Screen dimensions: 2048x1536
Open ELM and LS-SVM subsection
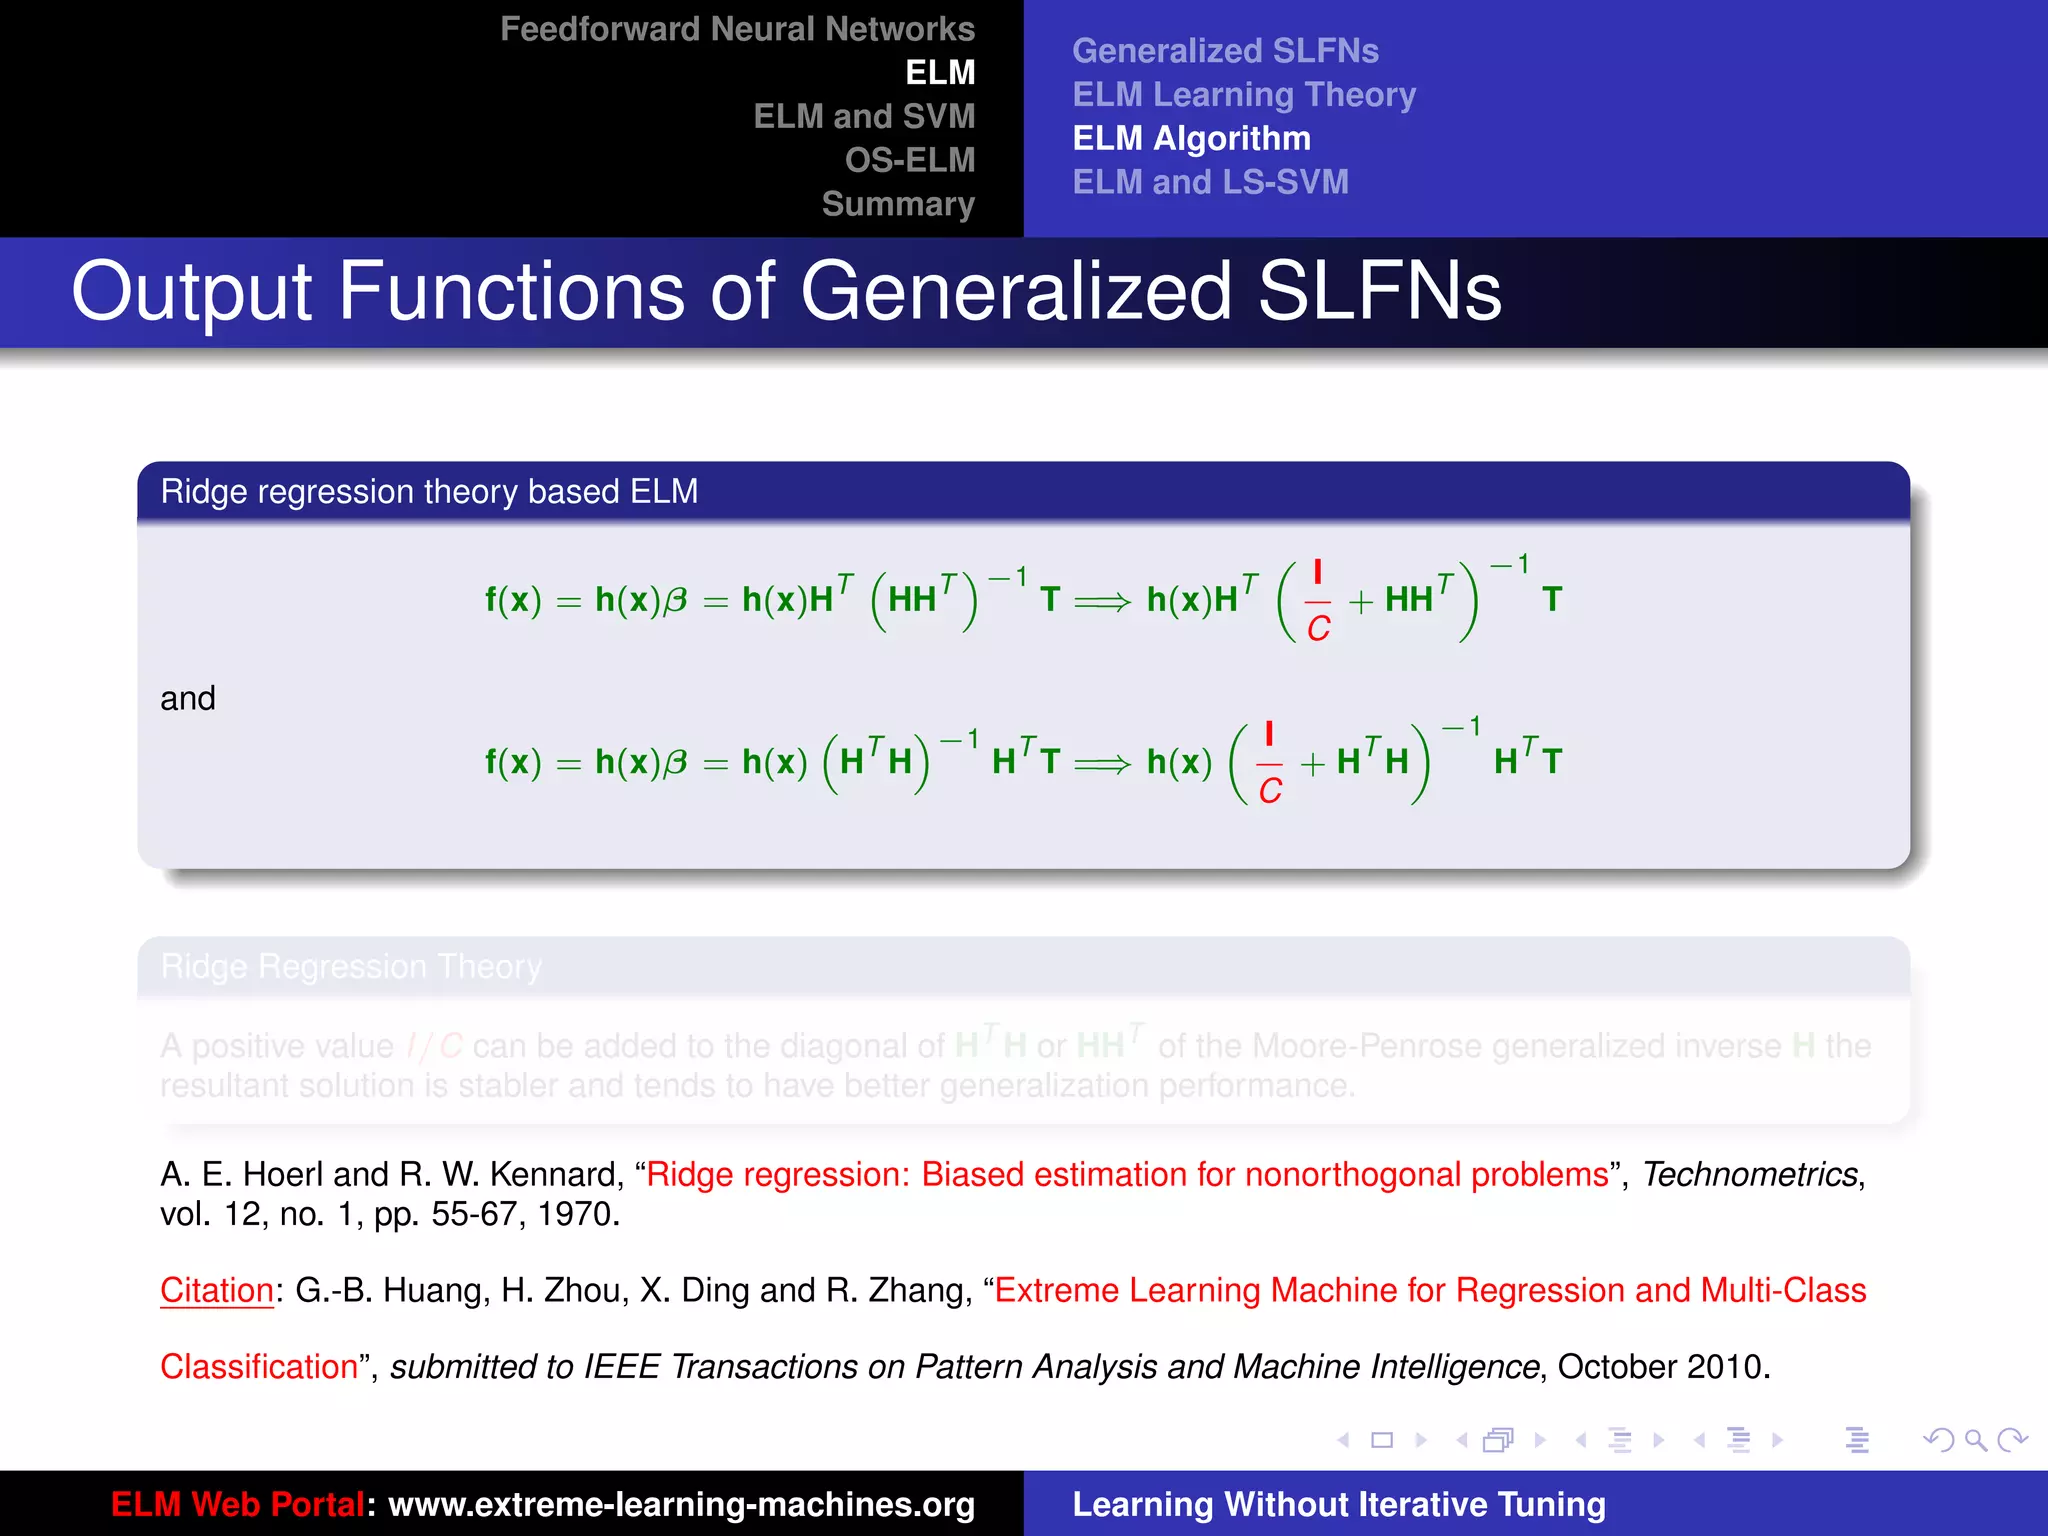click(x=1210, y=182)
